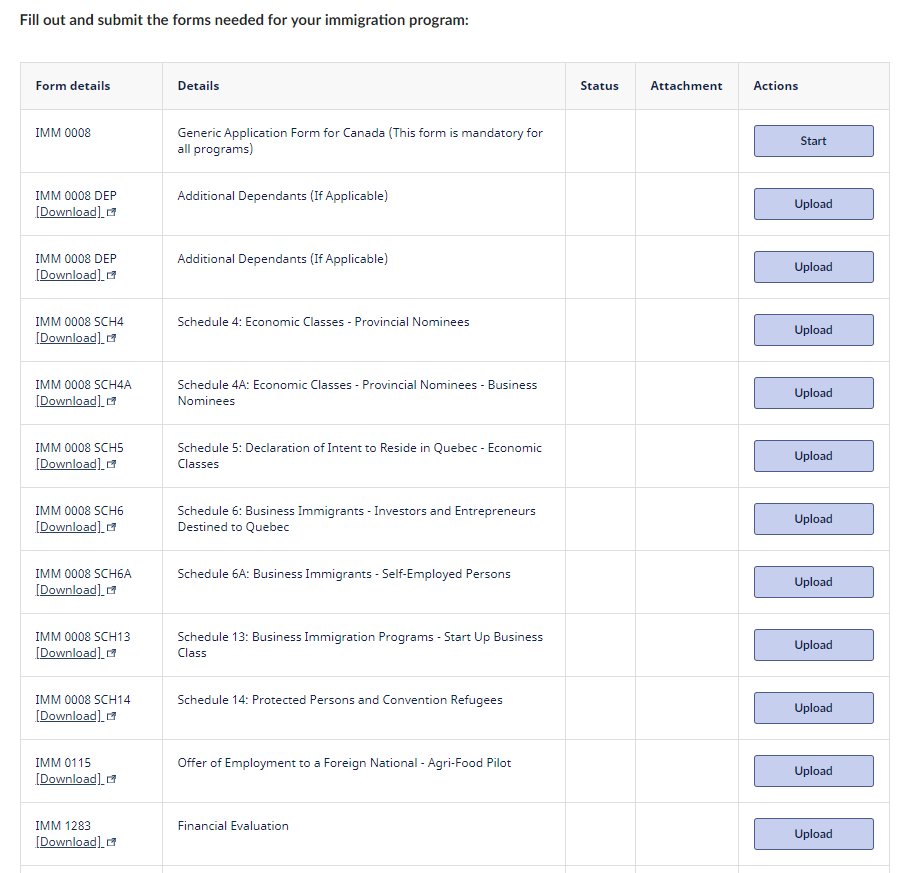This screenshot has width=901, height=873.
Task: Click the external-link icon beside SCH5 Download
Action: [111, 465]
